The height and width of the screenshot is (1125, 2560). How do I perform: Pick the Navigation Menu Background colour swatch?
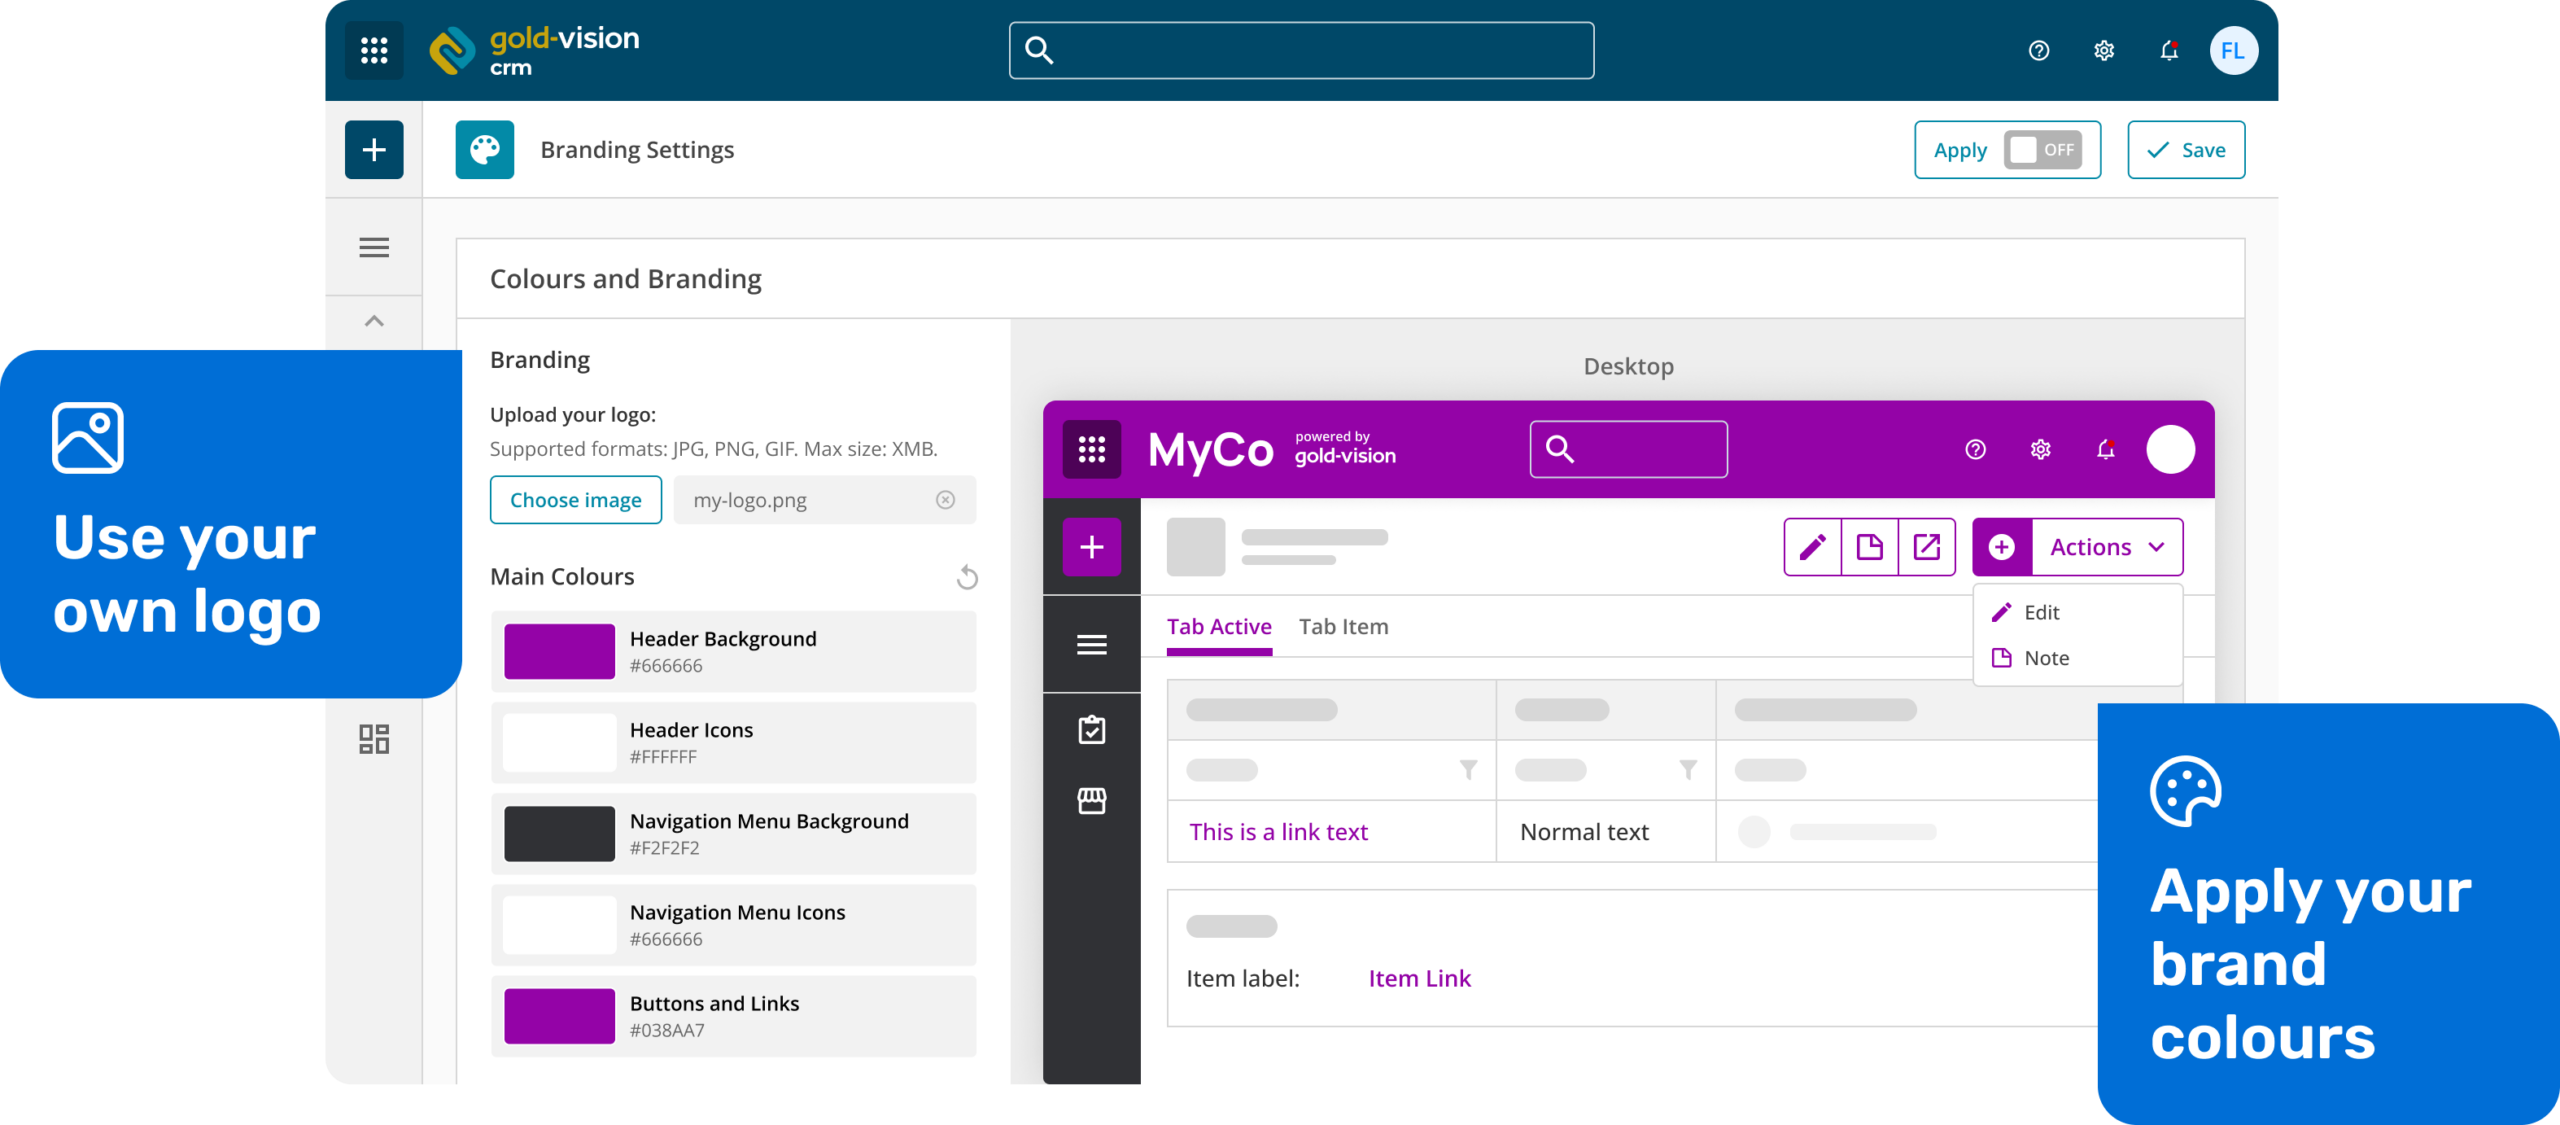tap(560, 834)
